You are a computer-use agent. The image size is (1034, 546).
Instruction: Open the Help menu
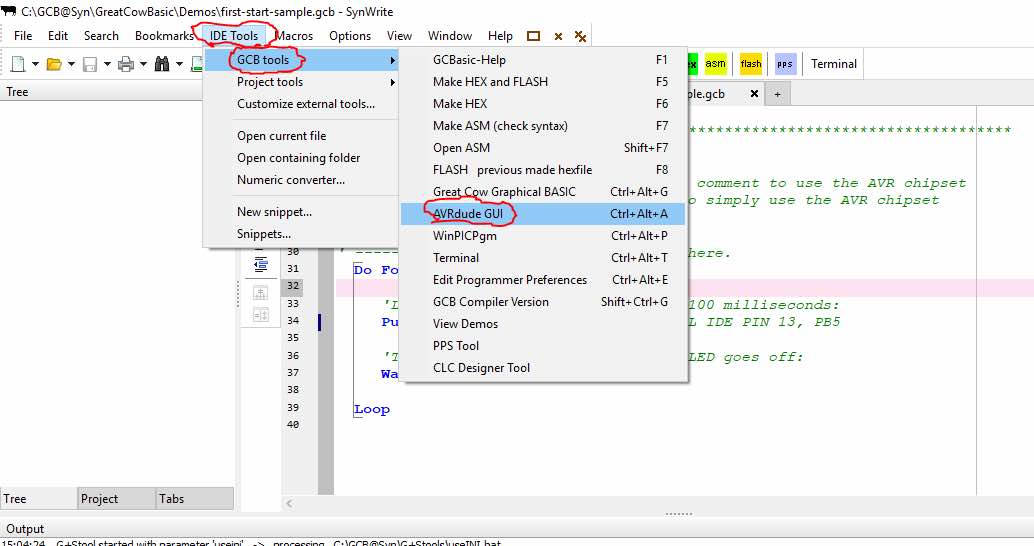point(500,36)
